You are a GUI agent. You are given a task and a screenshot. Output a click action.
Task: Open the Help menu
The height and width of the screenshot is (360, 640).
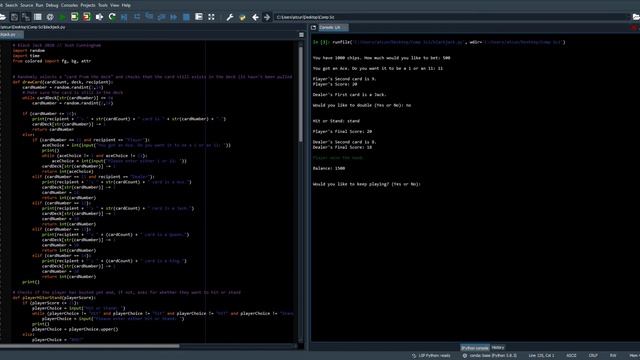coord(126,5)
